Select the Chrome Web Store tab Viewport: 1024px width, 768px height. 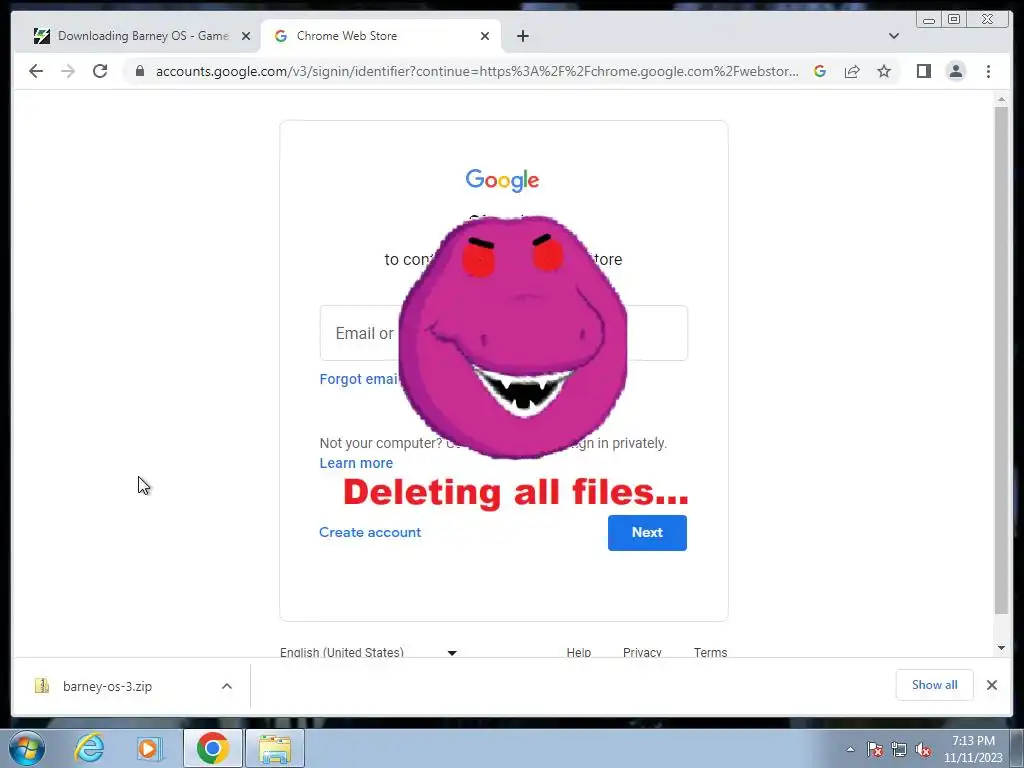[381, 36]
